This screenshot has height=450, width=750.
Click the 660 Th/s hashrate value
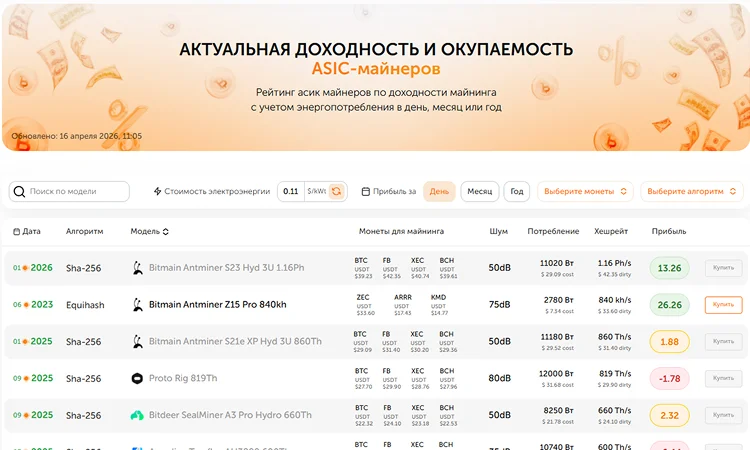tap(615, 411)
